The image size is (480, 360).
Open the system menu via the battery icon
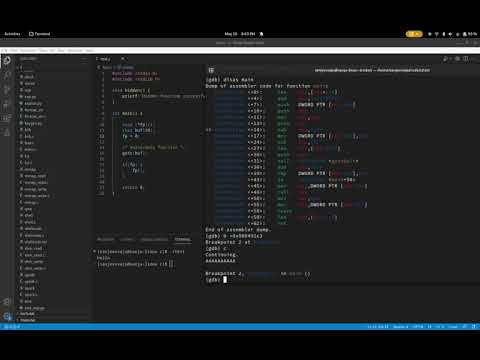coord(470,34)
